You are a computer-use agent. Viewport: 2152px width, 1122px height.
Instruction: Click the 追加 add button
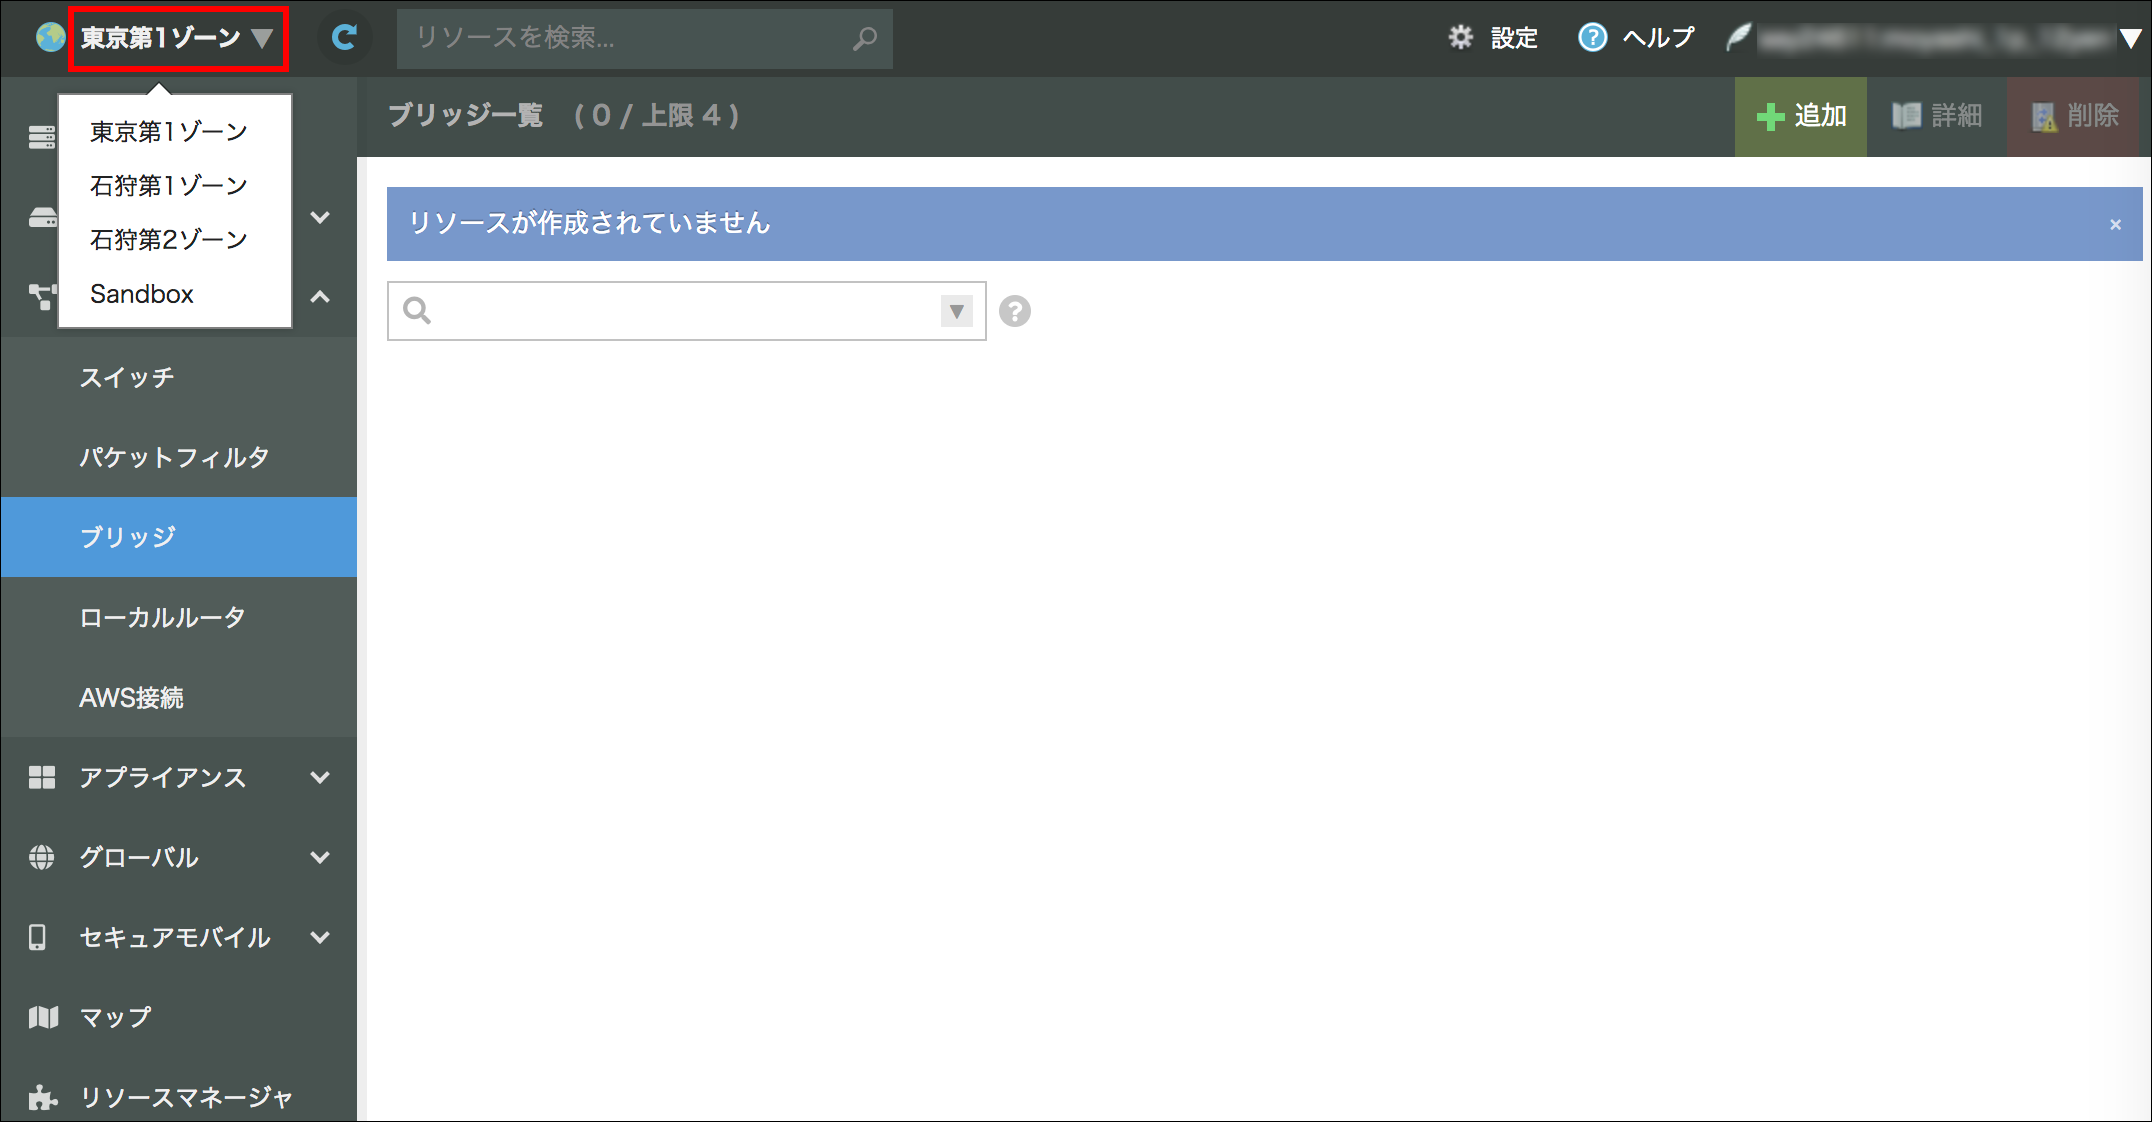(x=1801, y=116)
